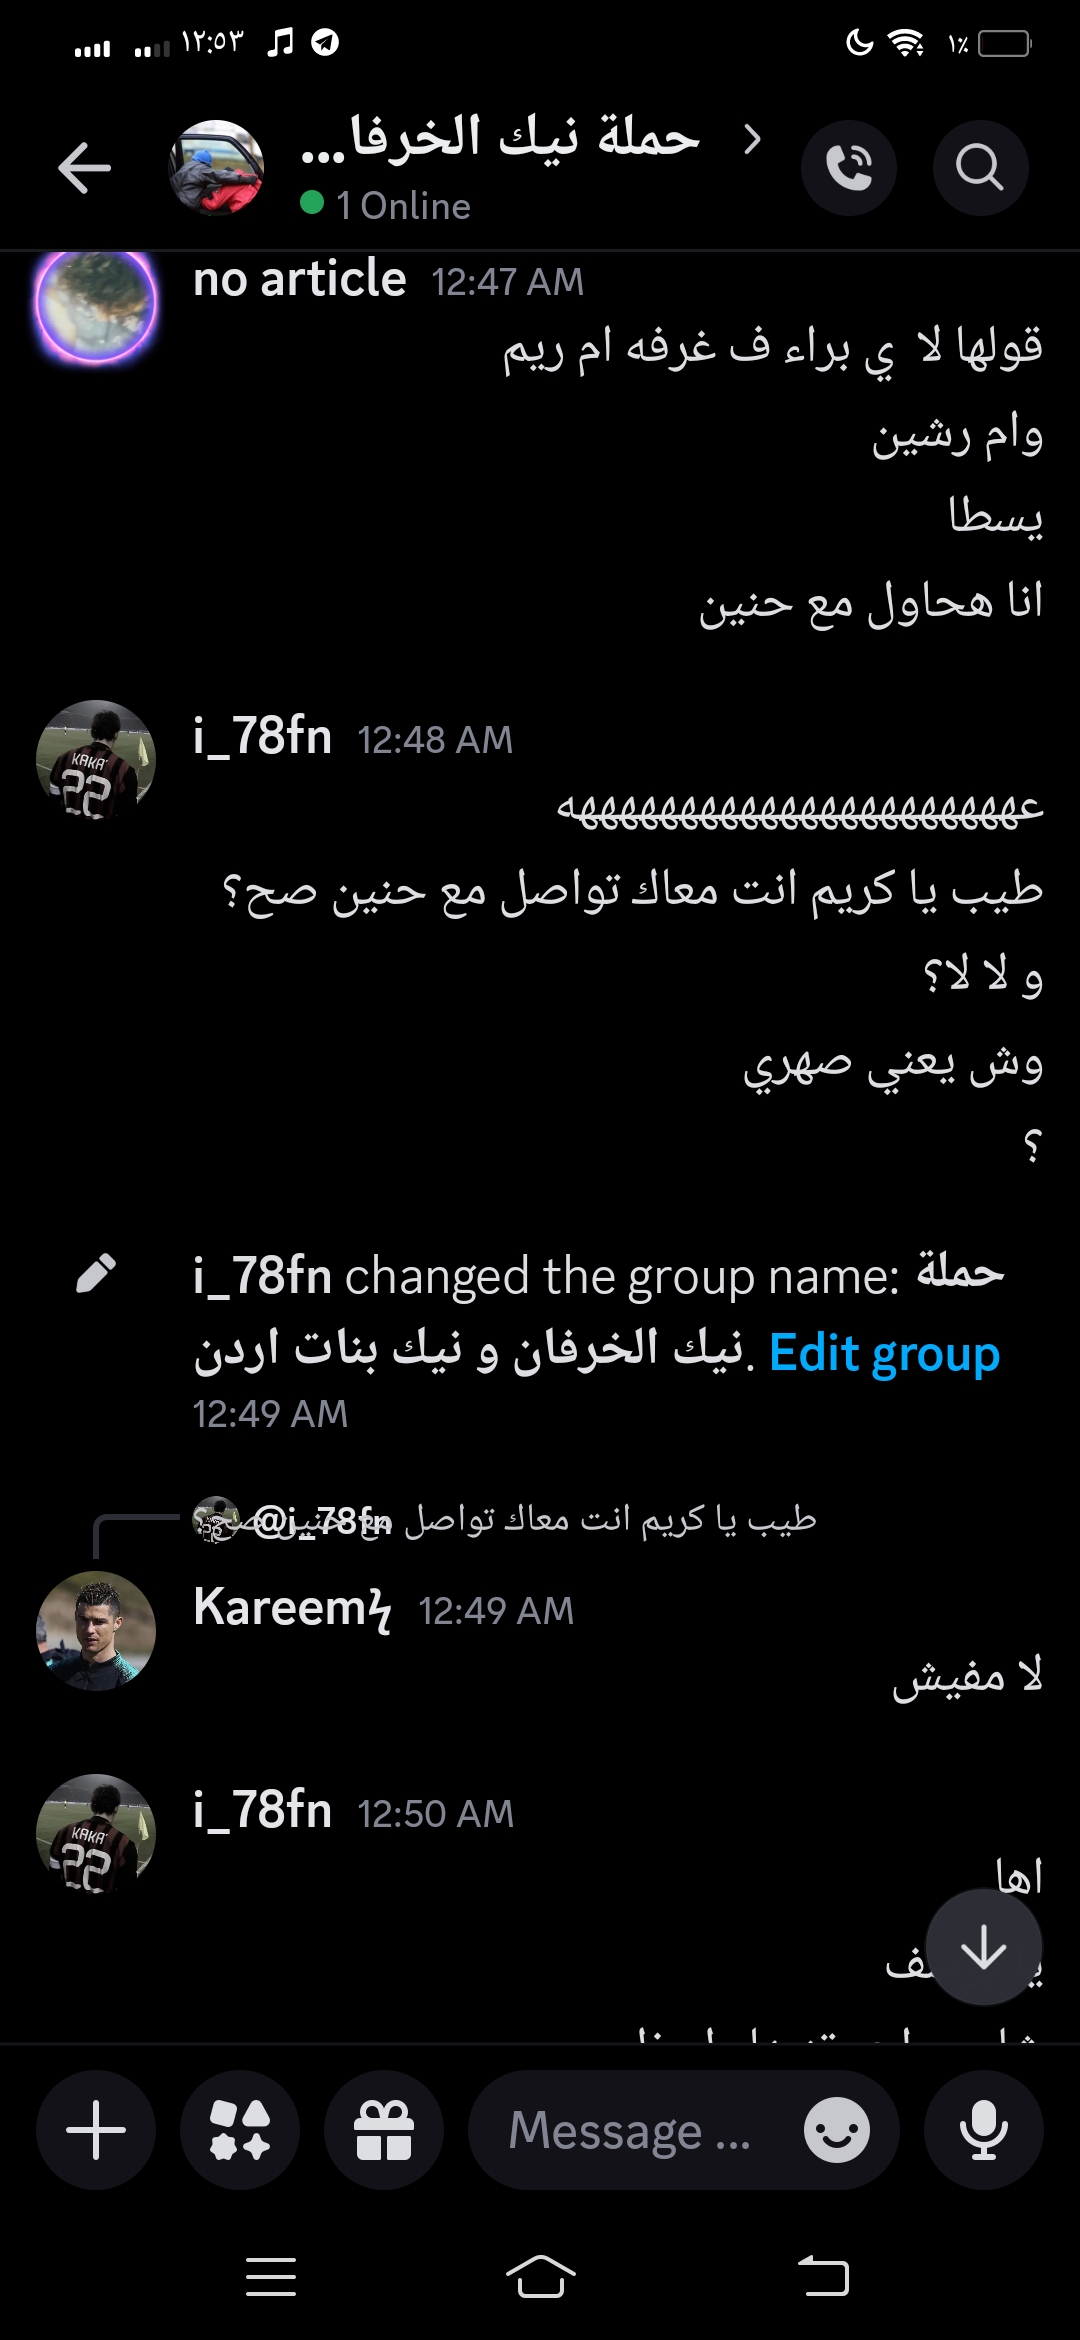Tap the Android home navigation button
1080x2340 pixels.
(540, 2277)
